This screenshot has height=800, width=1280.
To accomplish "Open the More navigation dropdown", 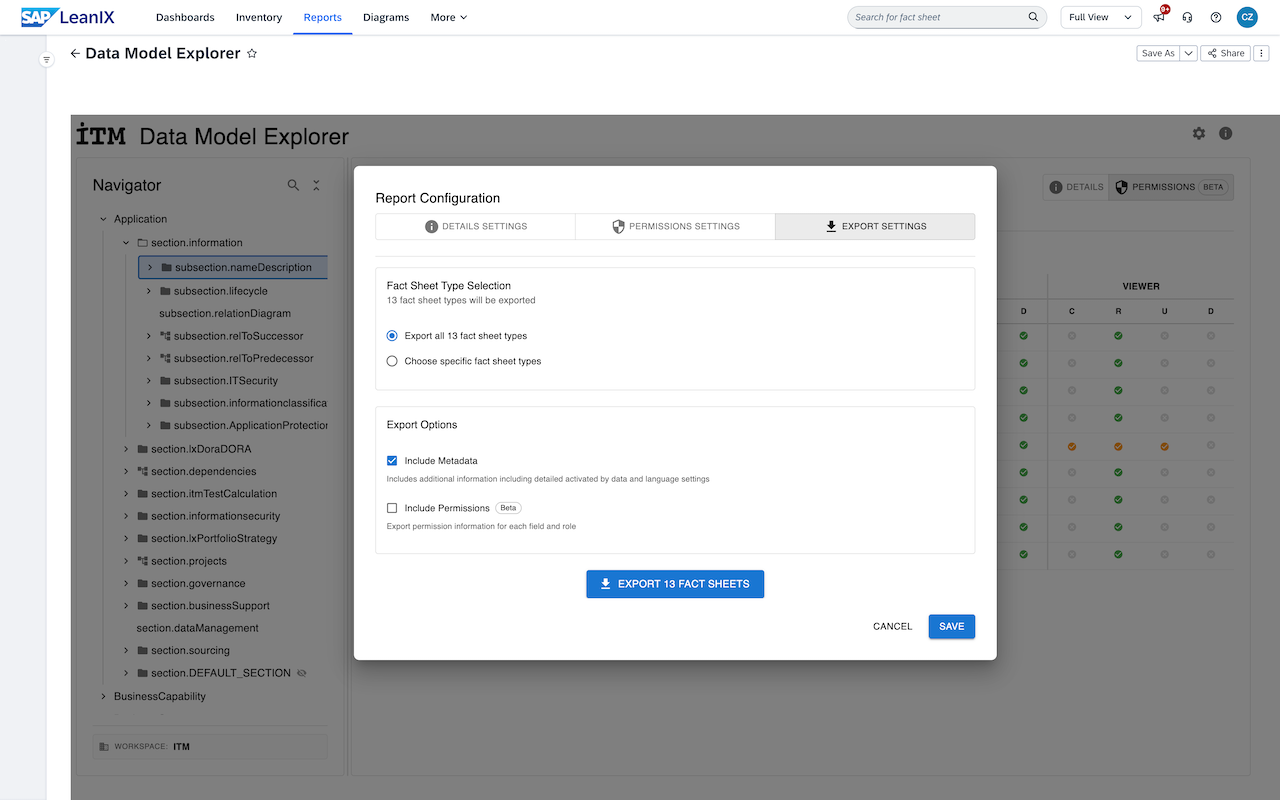I will click(449, 17).
